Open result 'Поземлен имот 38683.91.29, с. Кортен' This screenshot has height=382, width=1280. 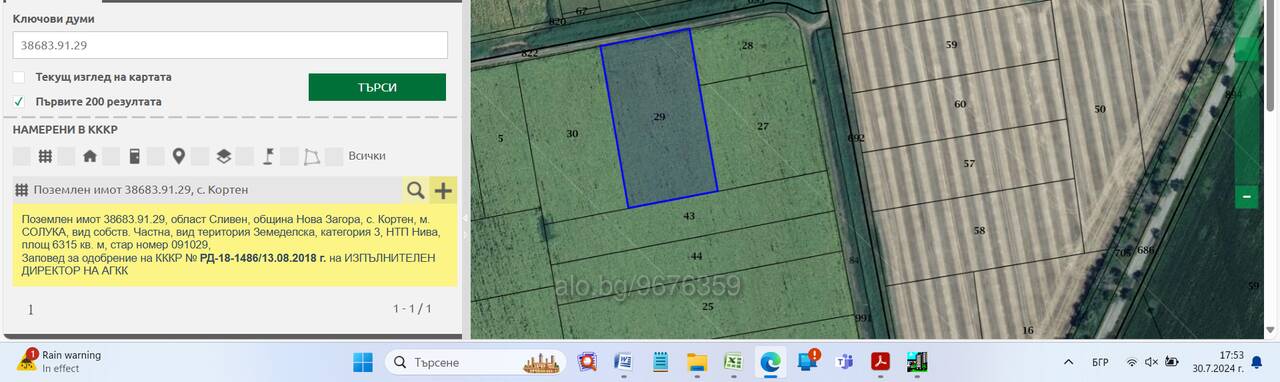click(x=140, y=190)
